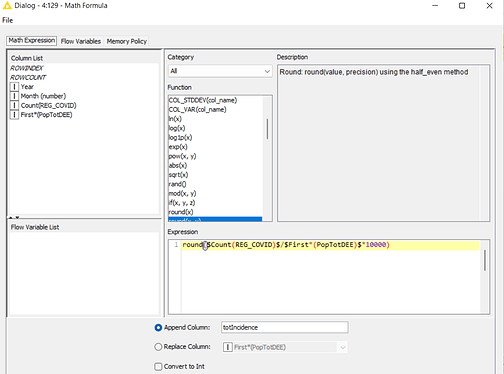The width and height of the screenshot is (504, 374).
Task: Click type icon beside Count(REG_COVID) column
Action: (14, 105)
